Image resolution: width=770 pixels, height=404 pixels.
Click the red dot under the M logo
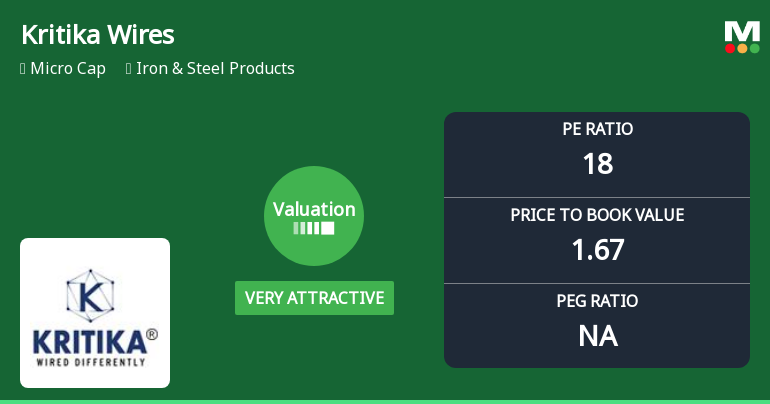(730, 48)
